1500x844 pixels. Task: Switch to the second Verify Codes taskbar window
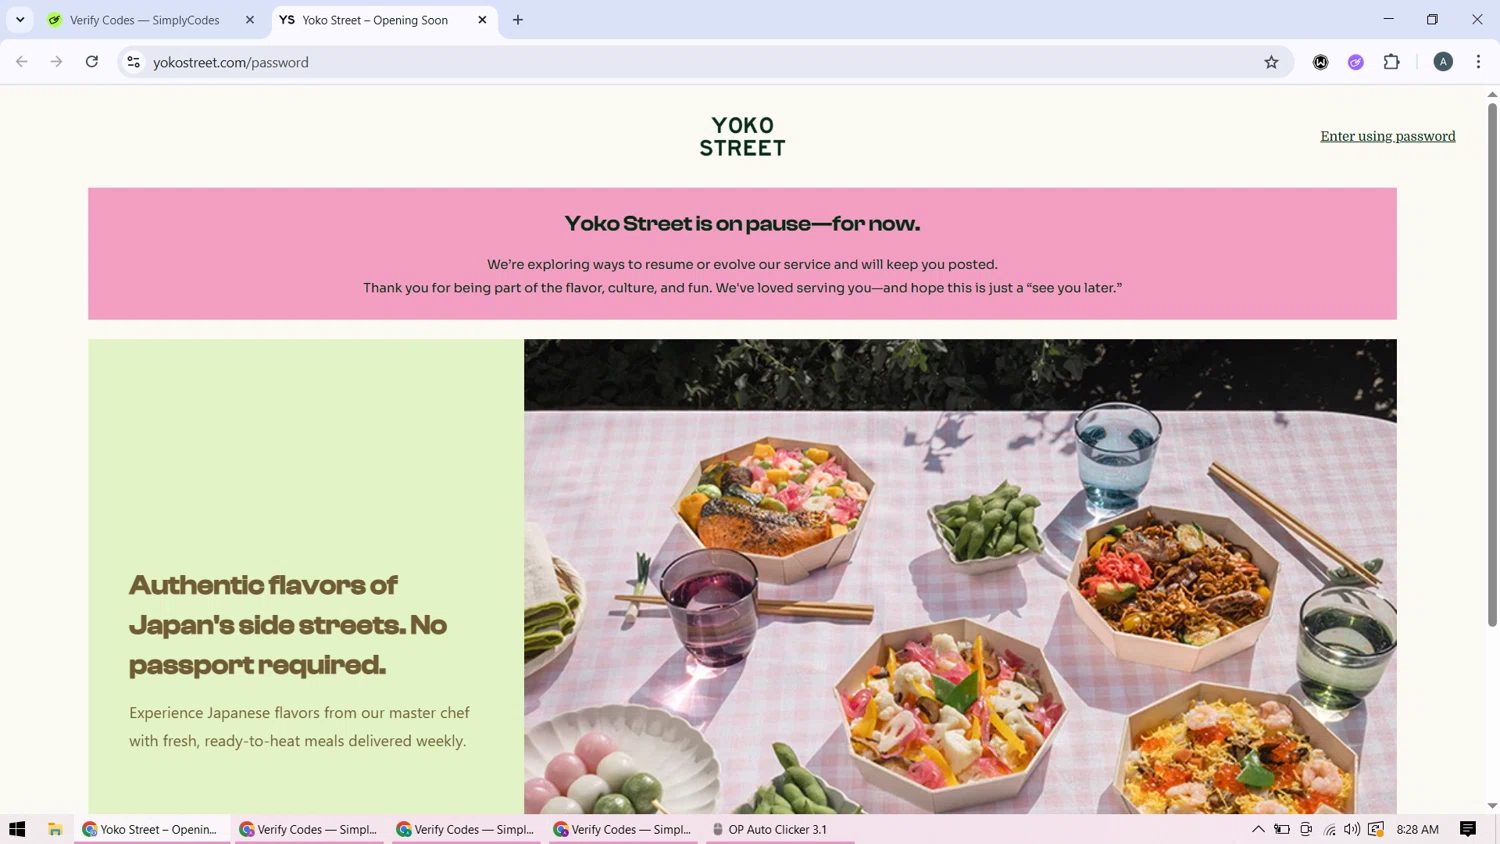point(466,829)
